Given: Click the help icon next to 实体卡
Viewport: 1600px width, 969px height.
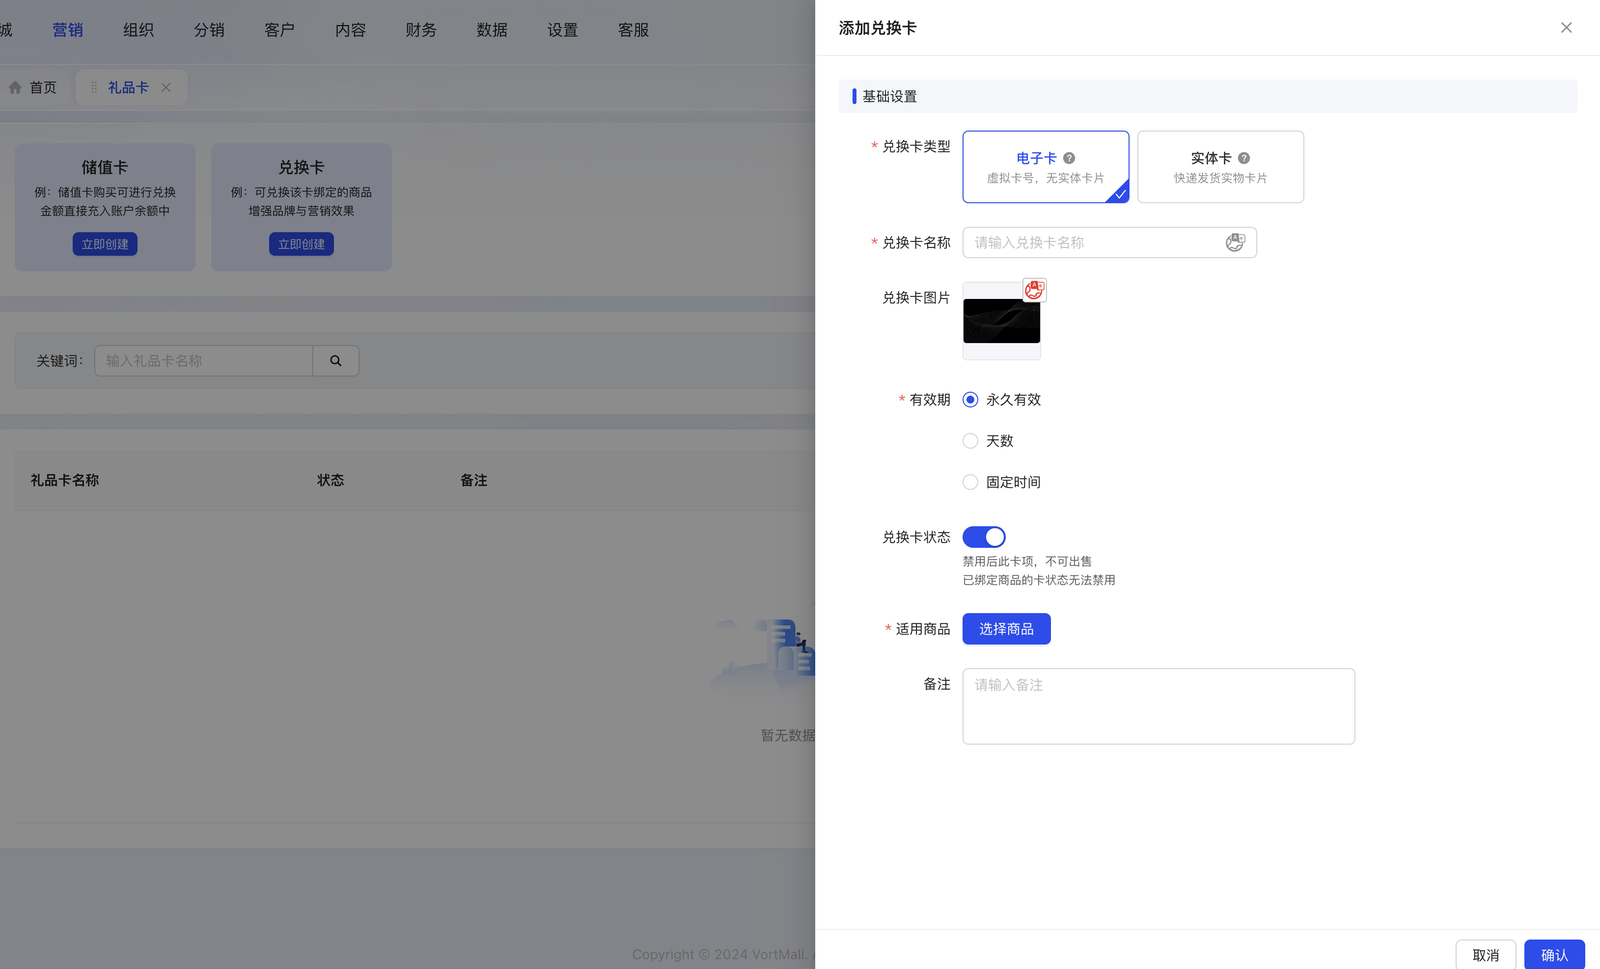Looking at the screenshot, I should 1244,158.
